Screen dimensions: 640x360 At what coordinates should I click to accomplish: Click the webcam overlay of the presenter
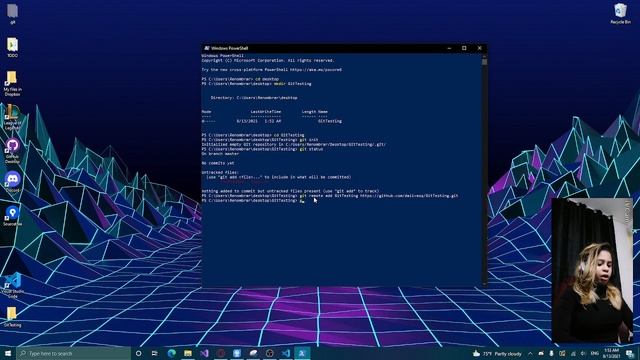coord(591,271)
